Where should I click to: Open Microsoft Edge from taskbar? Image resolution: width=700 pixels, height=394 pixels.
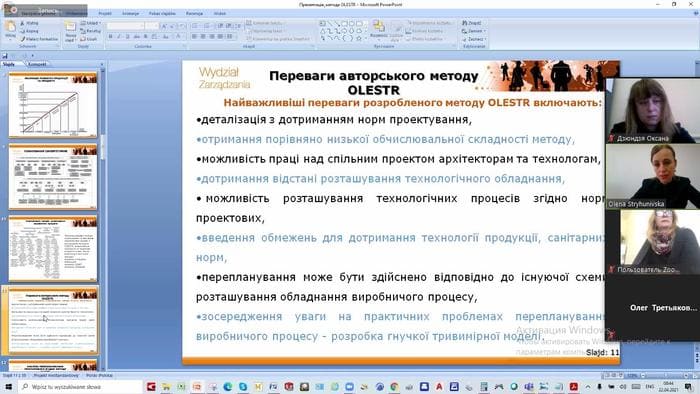pyautogui.click(x=228, y=386)
